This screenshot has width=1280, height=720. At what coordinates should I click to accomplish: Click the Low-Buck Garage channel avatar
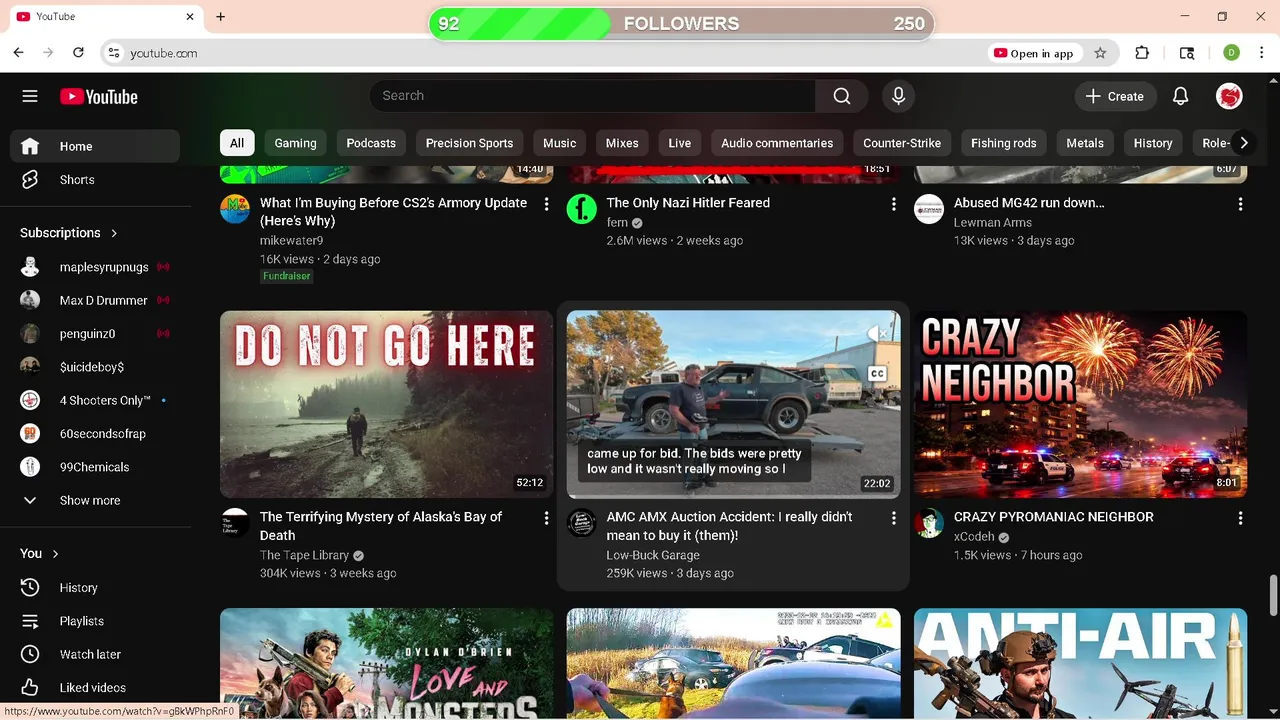[x=582, y=523]
